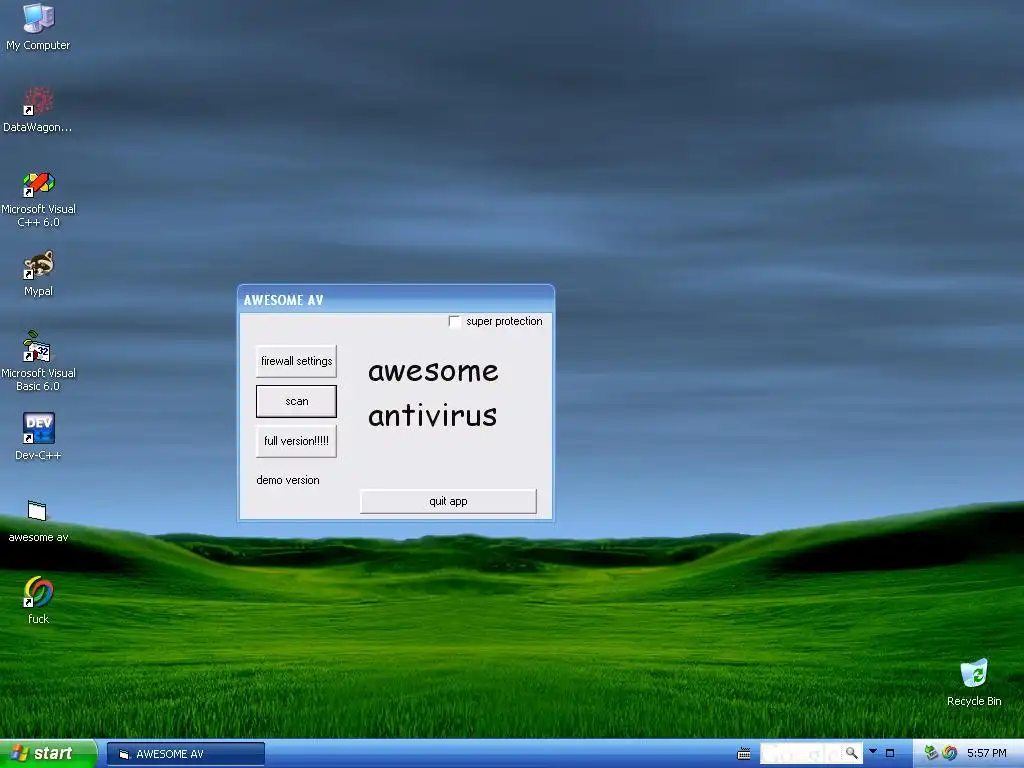Click the colorful swirl tray icon
The image size is (1024, 768).
[950, 753]
